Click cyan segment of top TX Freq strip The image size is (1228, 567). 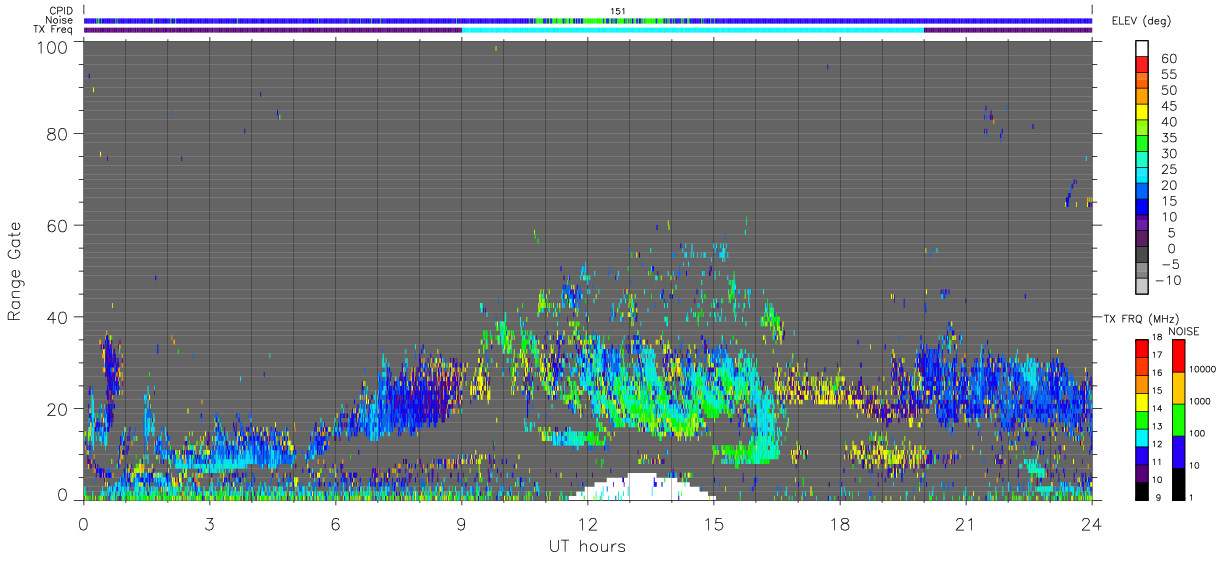pos(692,30)
